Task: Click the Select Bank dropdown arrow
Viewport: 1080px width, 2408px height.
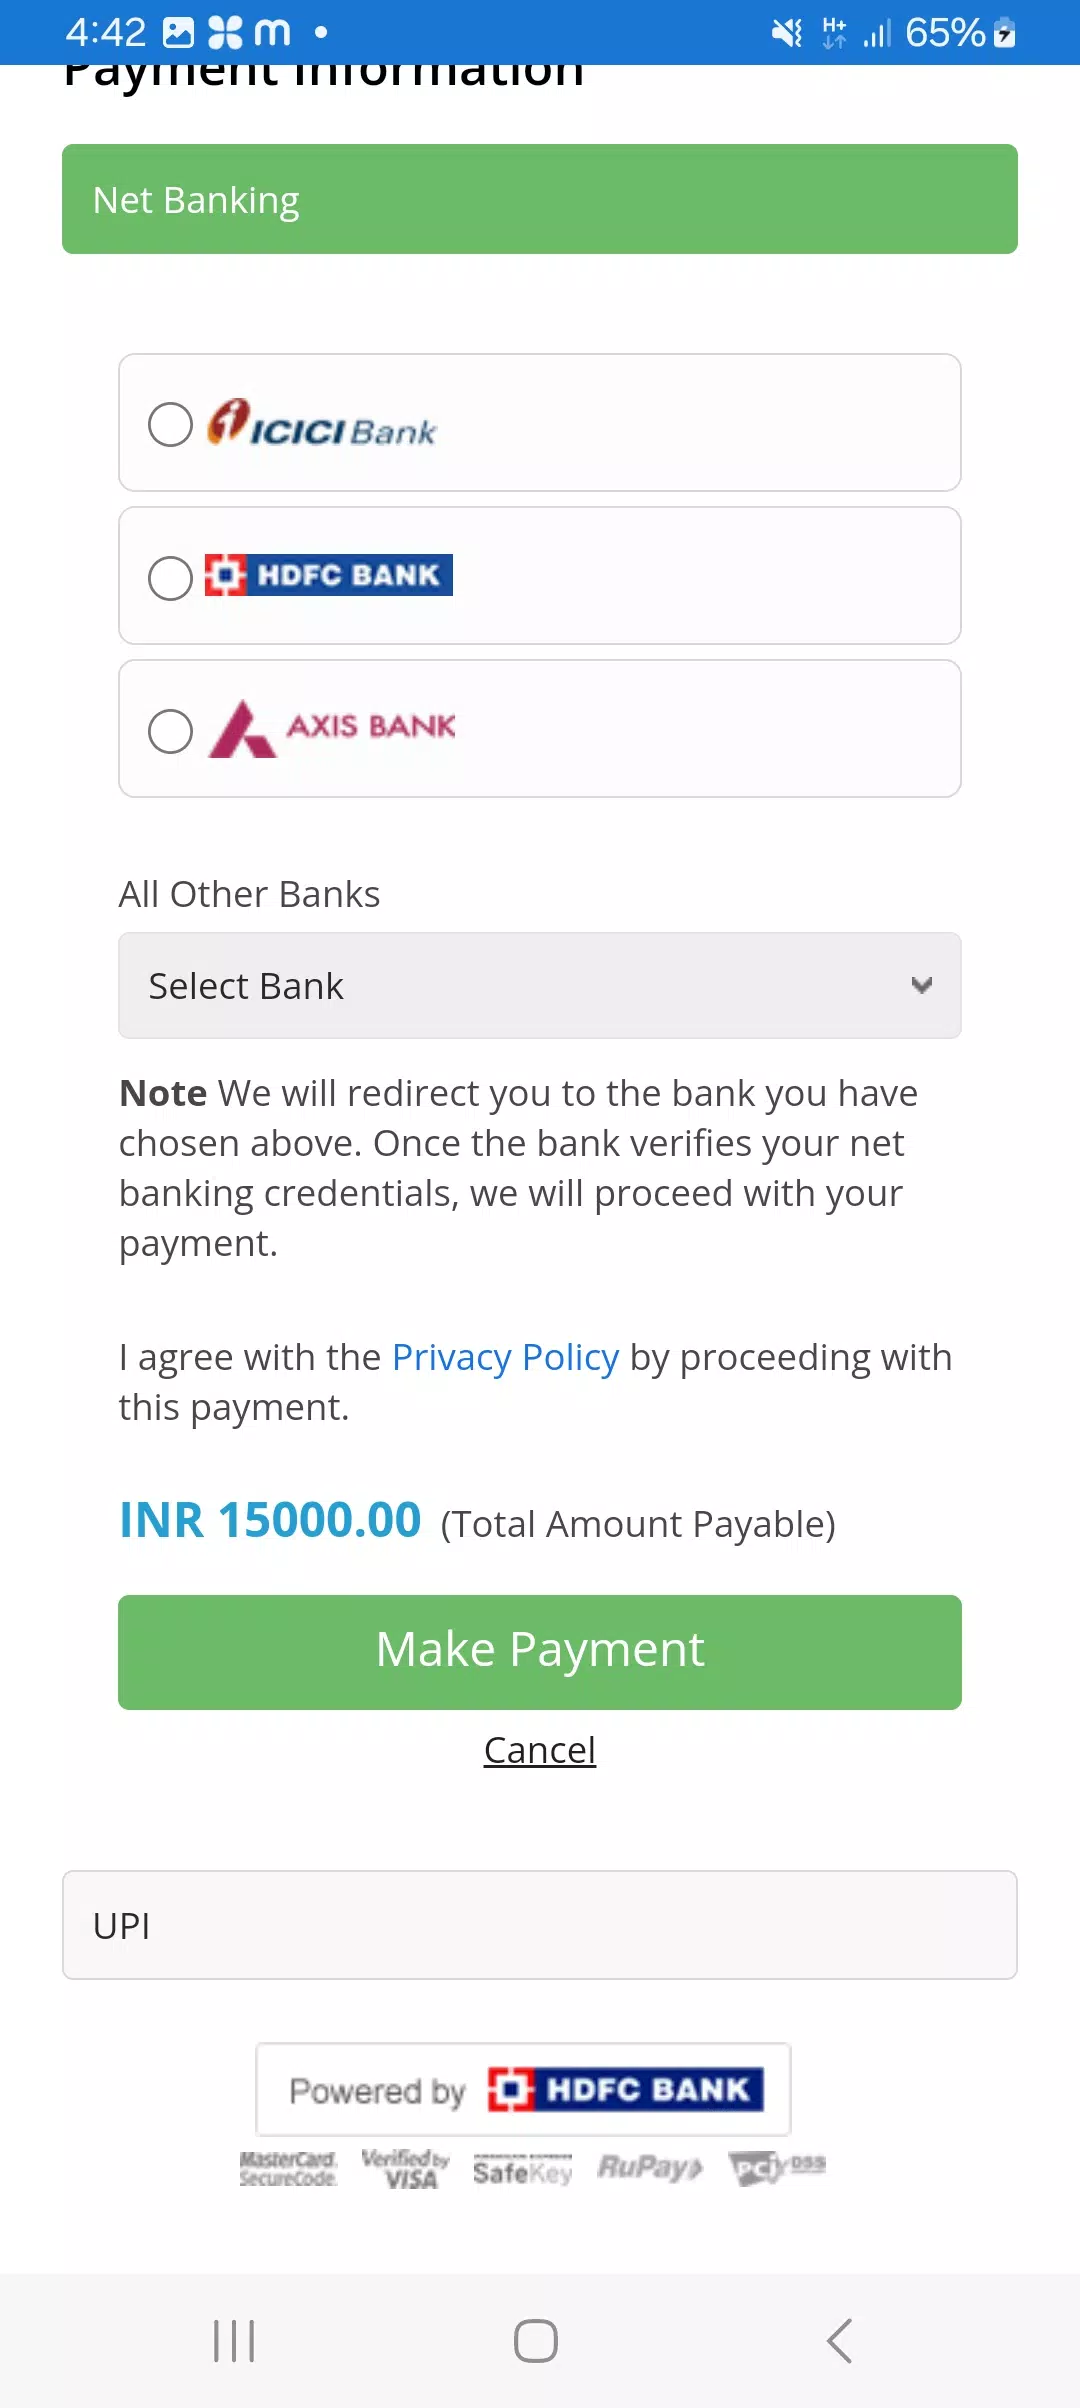Action: coord(922,986)
